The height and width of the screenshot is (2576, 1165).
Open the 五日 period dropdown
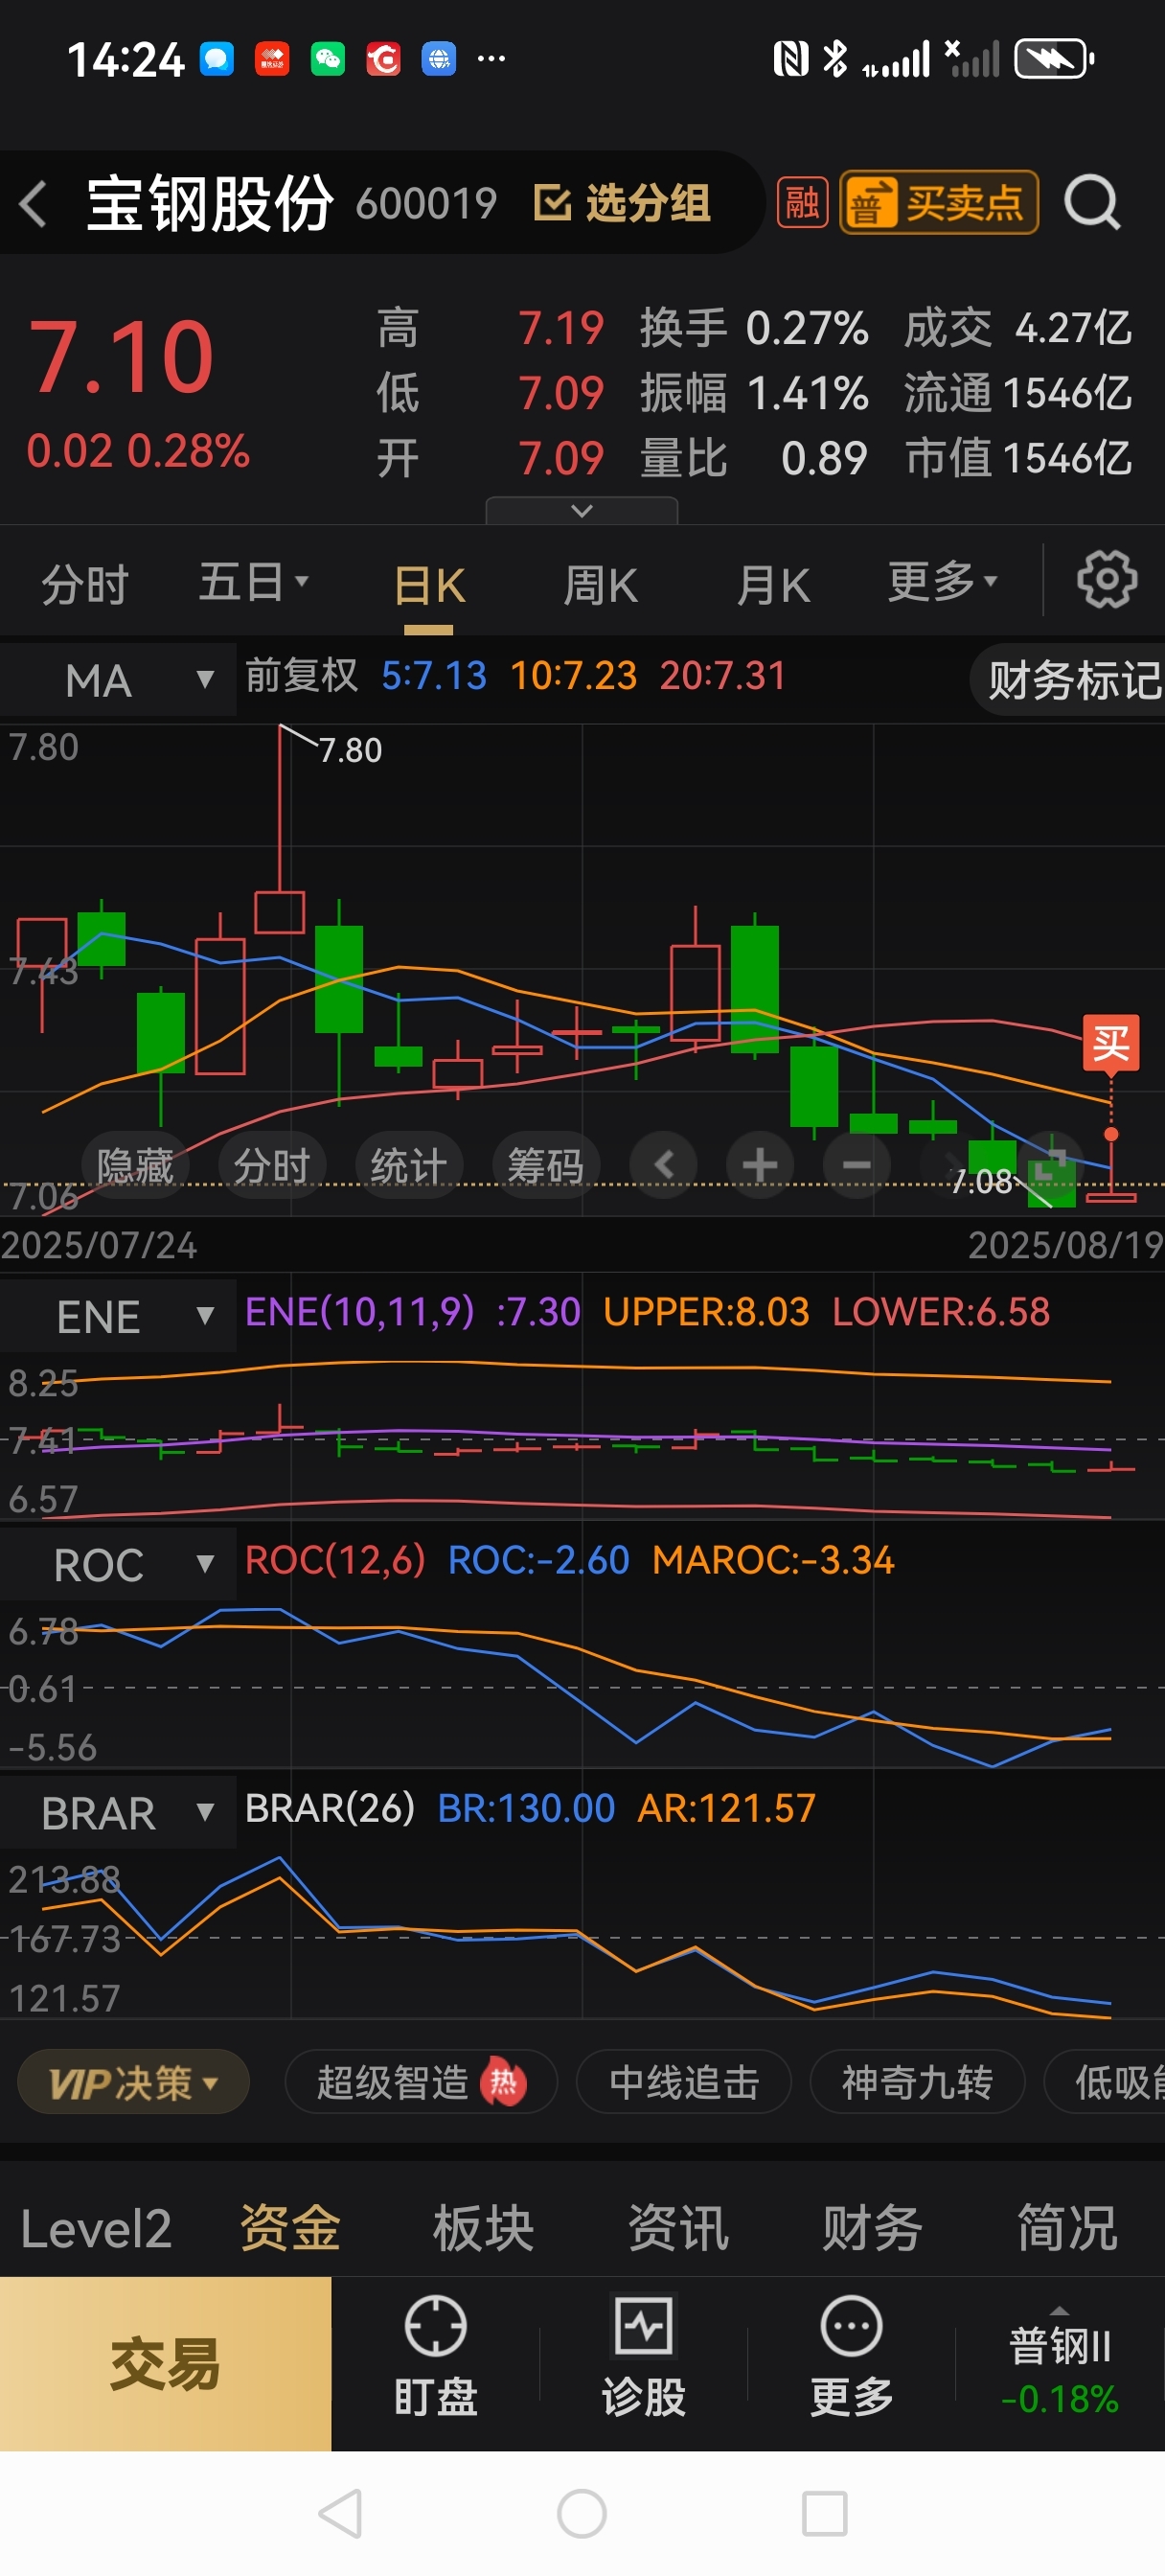(253, 582)
